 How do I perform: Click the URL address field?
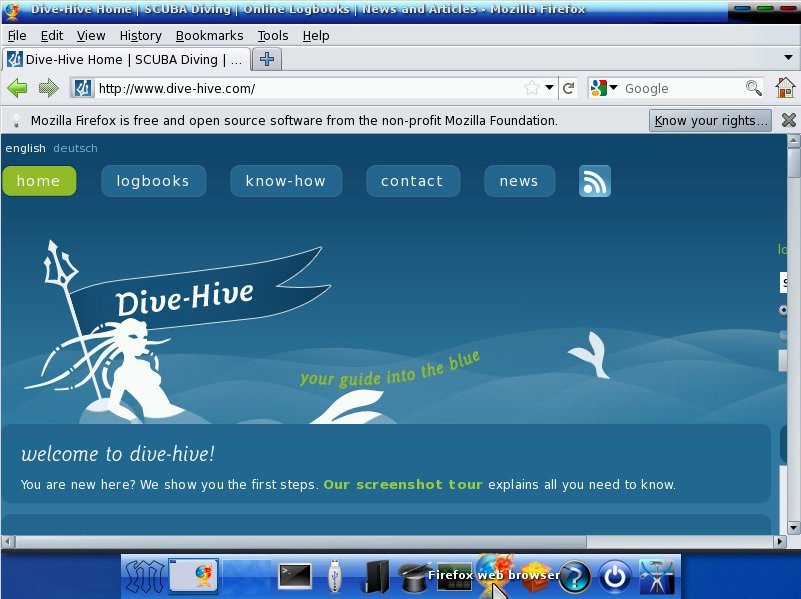(x=309, y=88)
